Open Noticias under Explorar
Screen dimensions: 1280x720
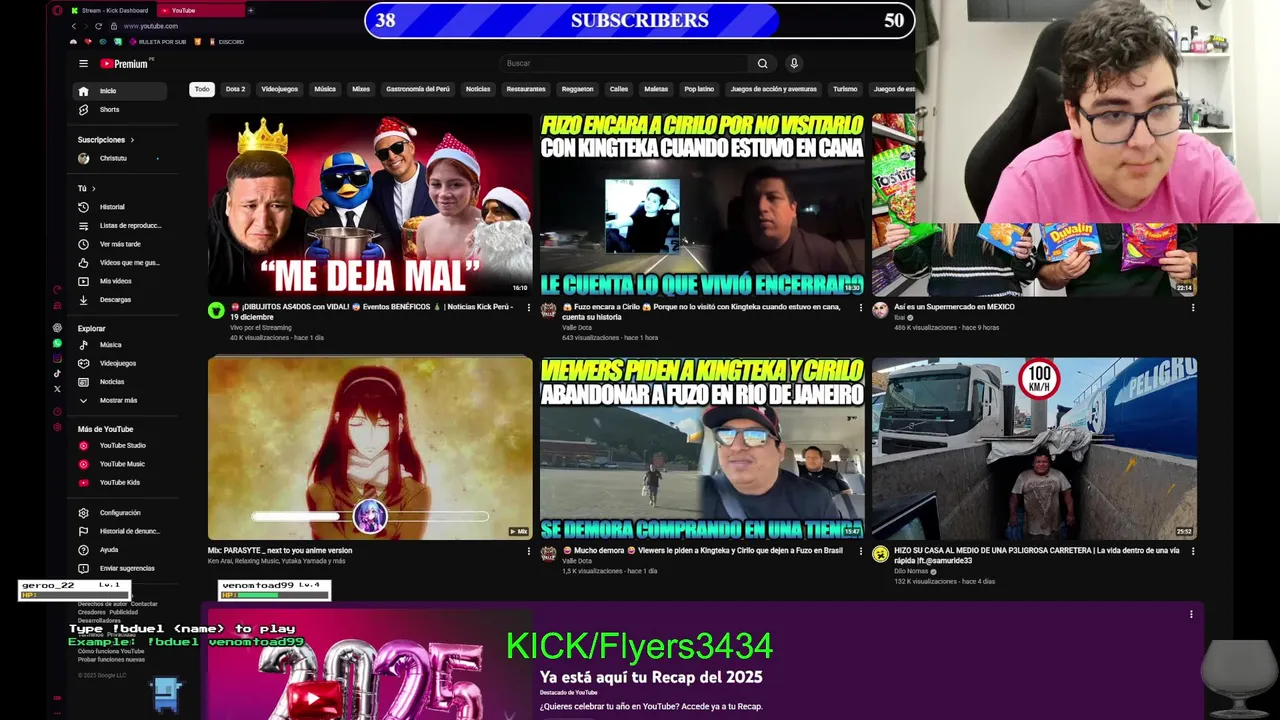(x=119, y=381)
